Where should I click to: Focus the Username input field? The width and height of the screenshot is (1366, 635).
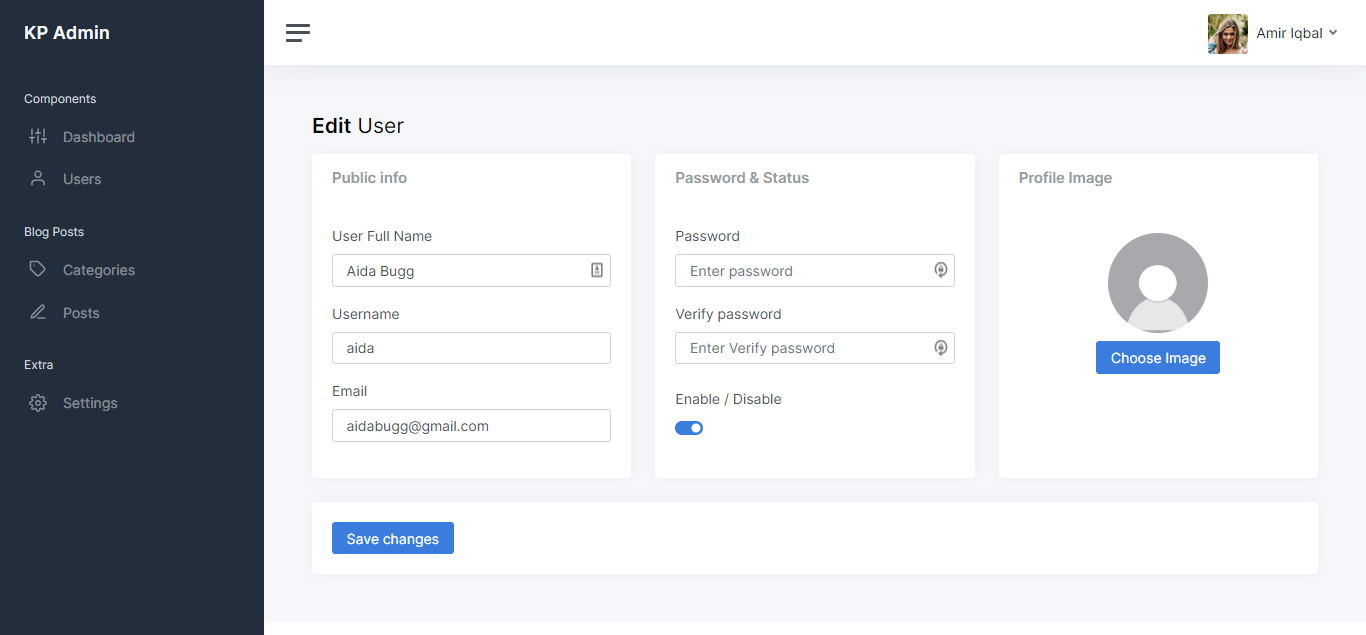click(471, 348)
